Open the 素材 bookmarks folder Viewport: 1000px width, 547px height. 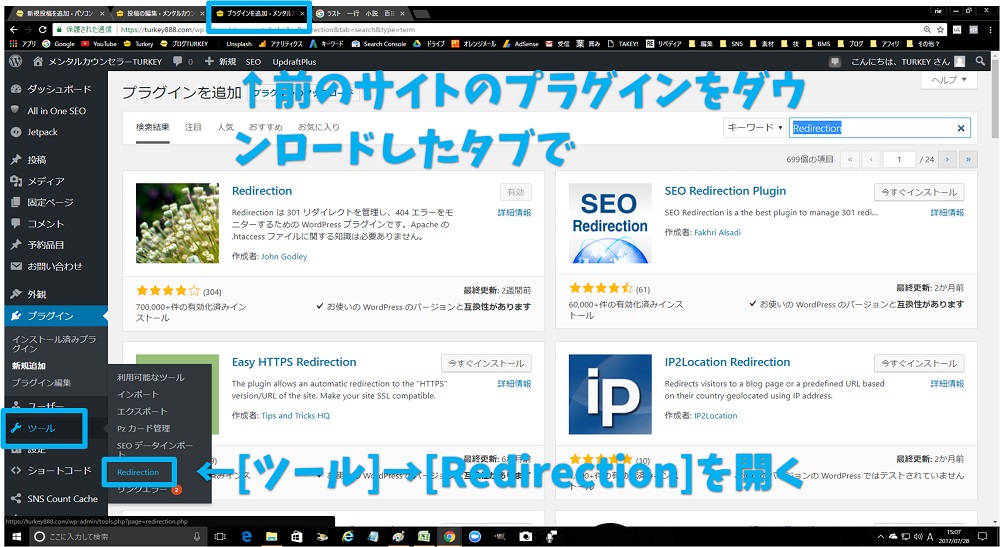click(x=763, y=44)
